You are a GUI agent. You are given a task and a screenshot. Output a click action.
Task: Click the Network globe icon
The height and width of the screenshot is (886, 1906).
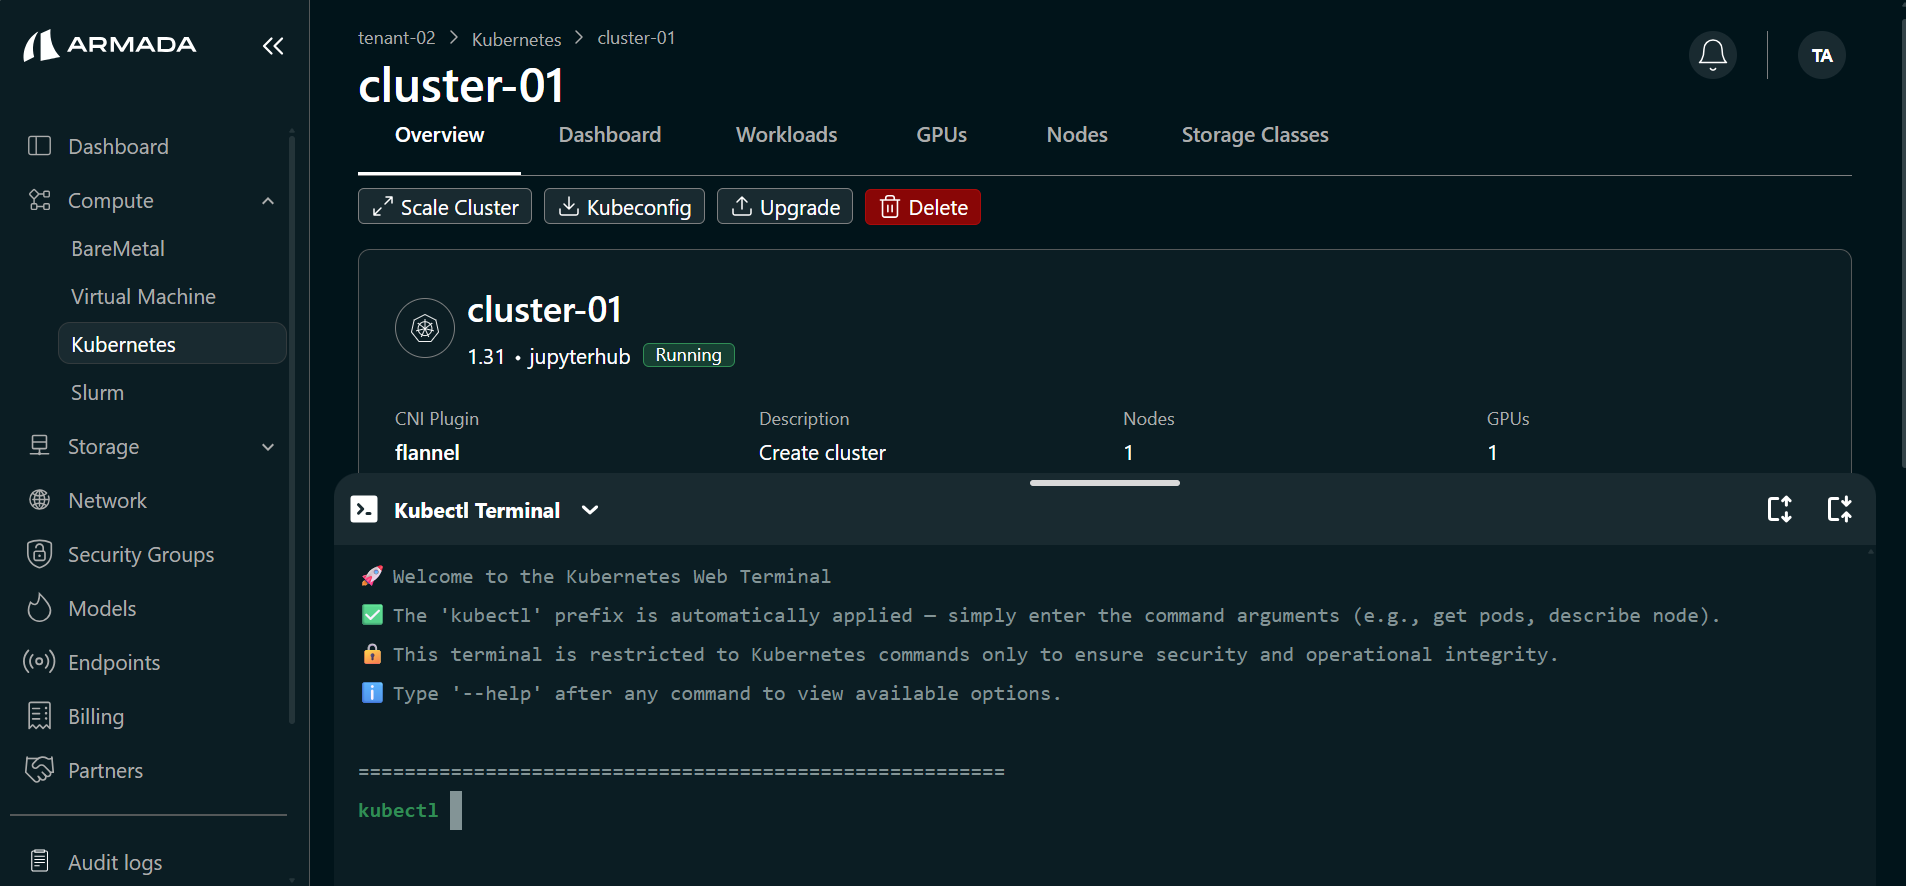point(39,500)
